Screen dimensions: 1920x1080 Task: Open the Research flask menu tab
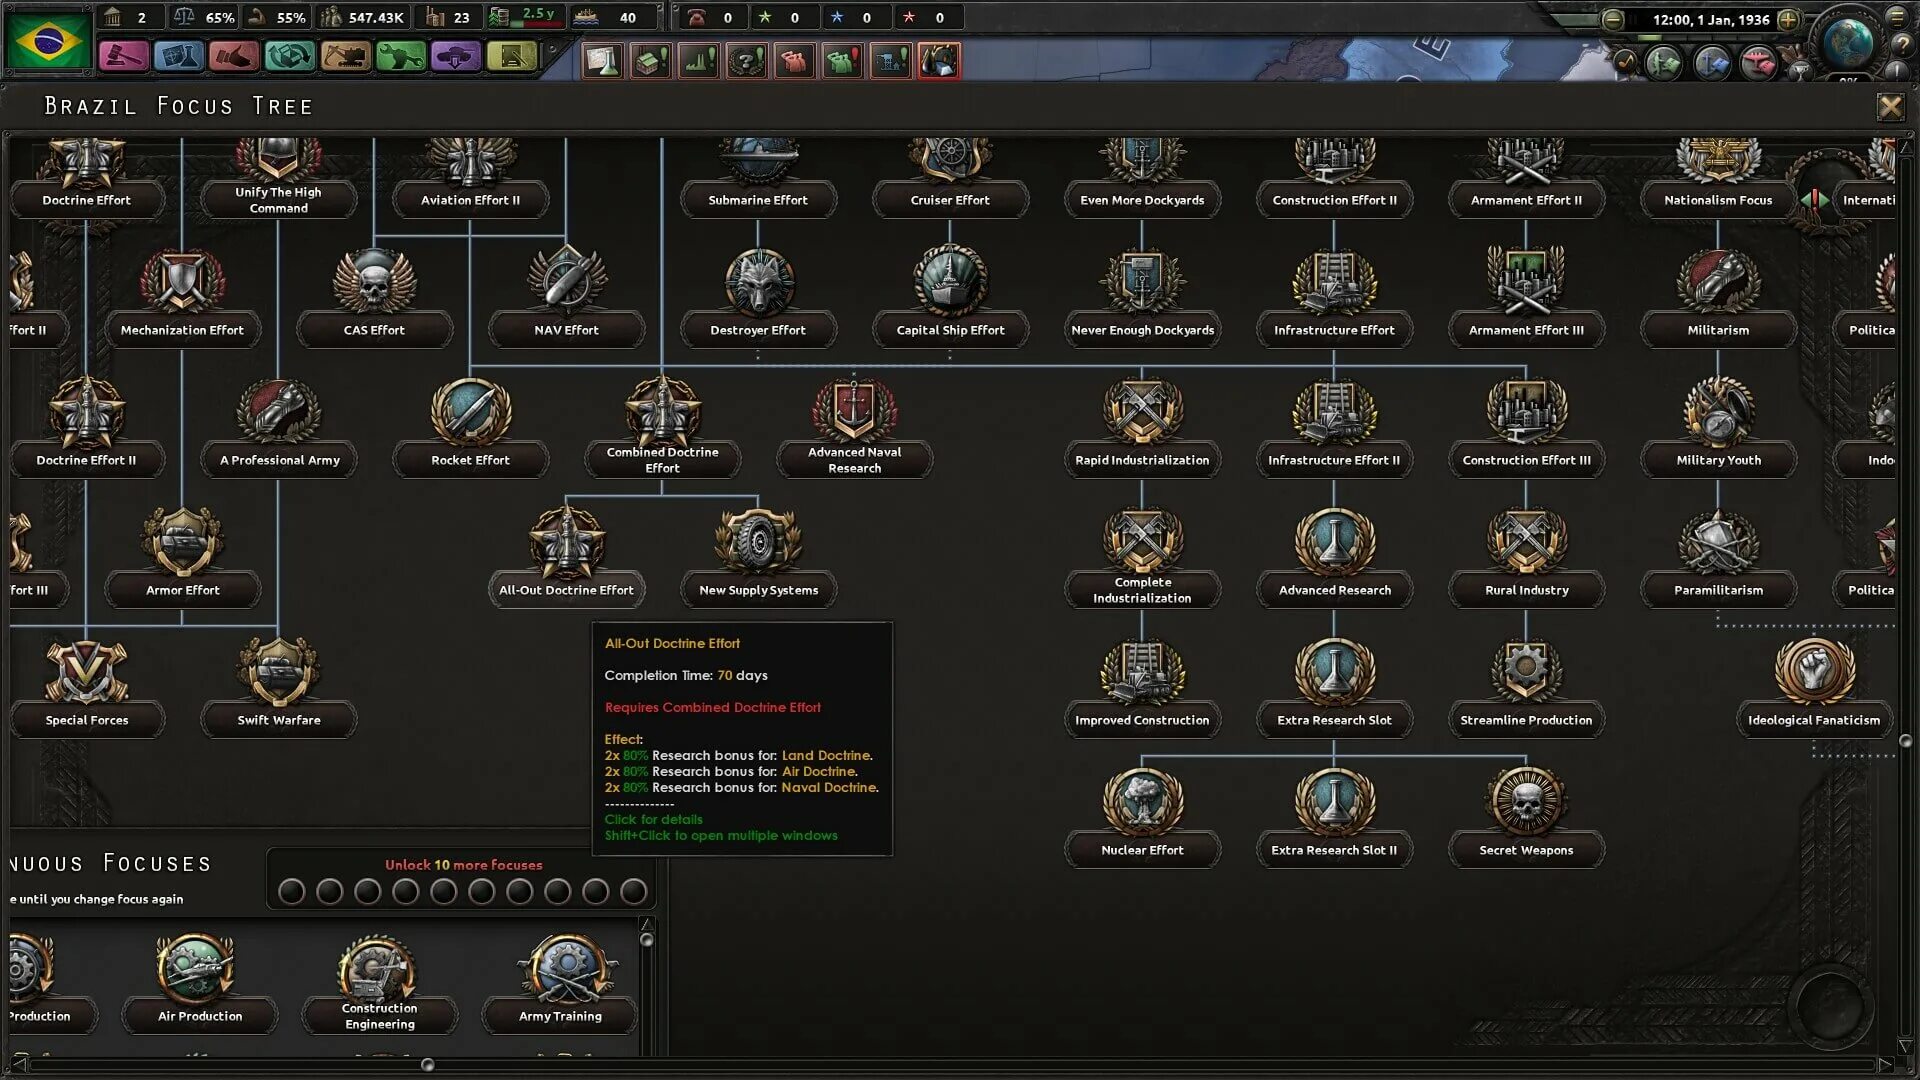pos(178,57)
